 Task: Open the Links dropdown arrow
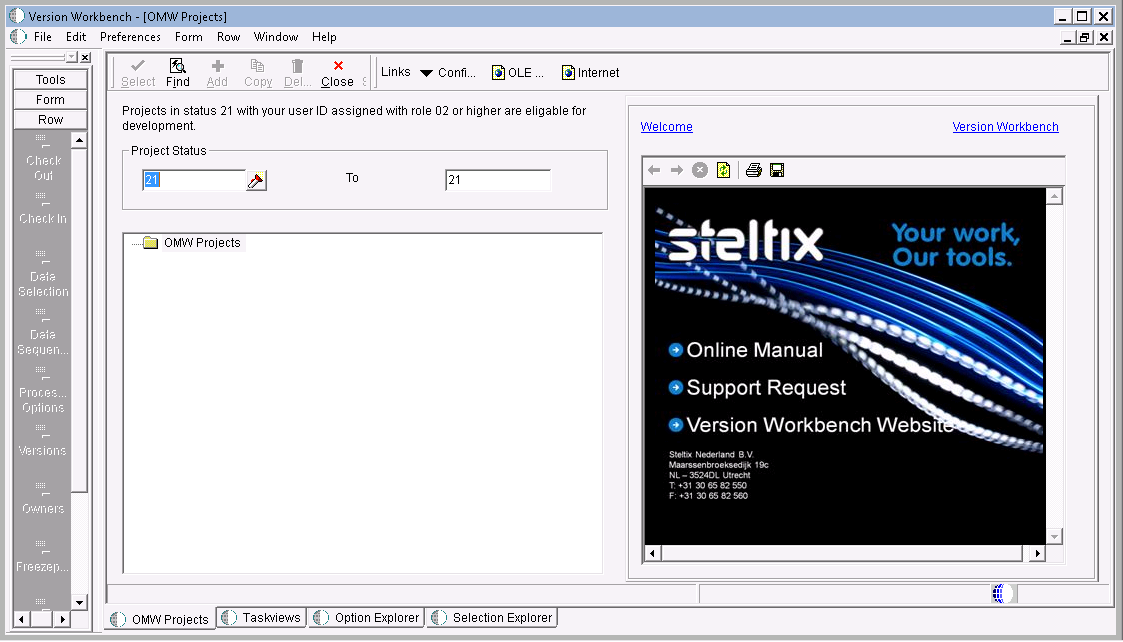click(x=428, y=71)
